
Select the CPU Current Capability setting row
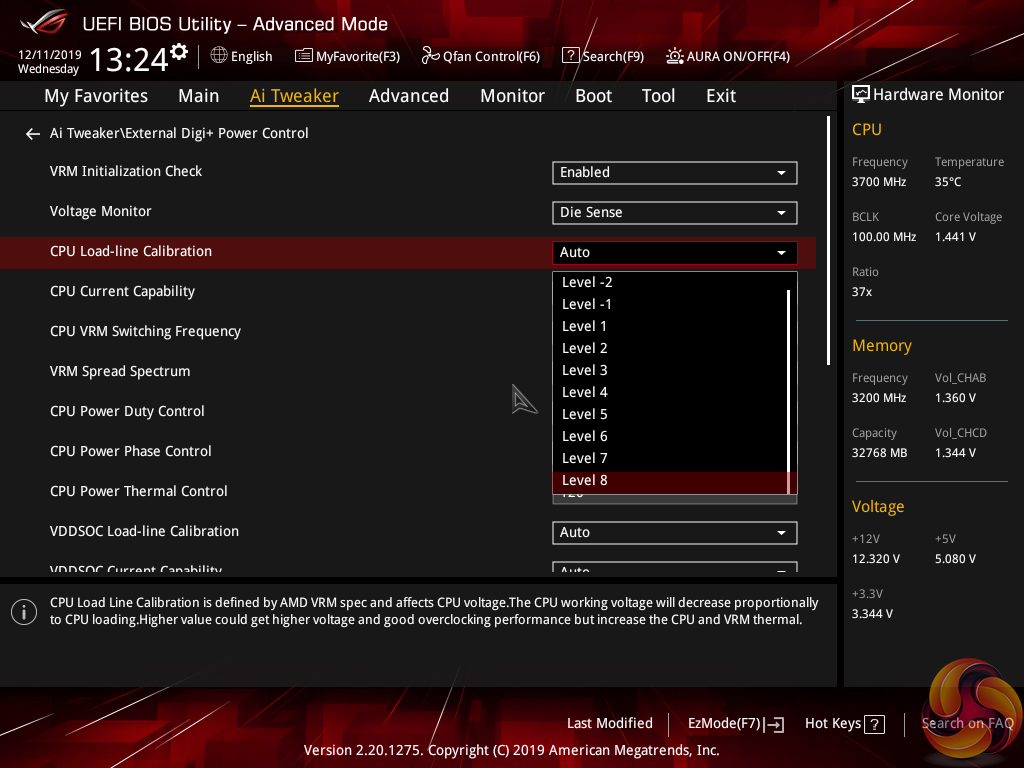(123, 291)
